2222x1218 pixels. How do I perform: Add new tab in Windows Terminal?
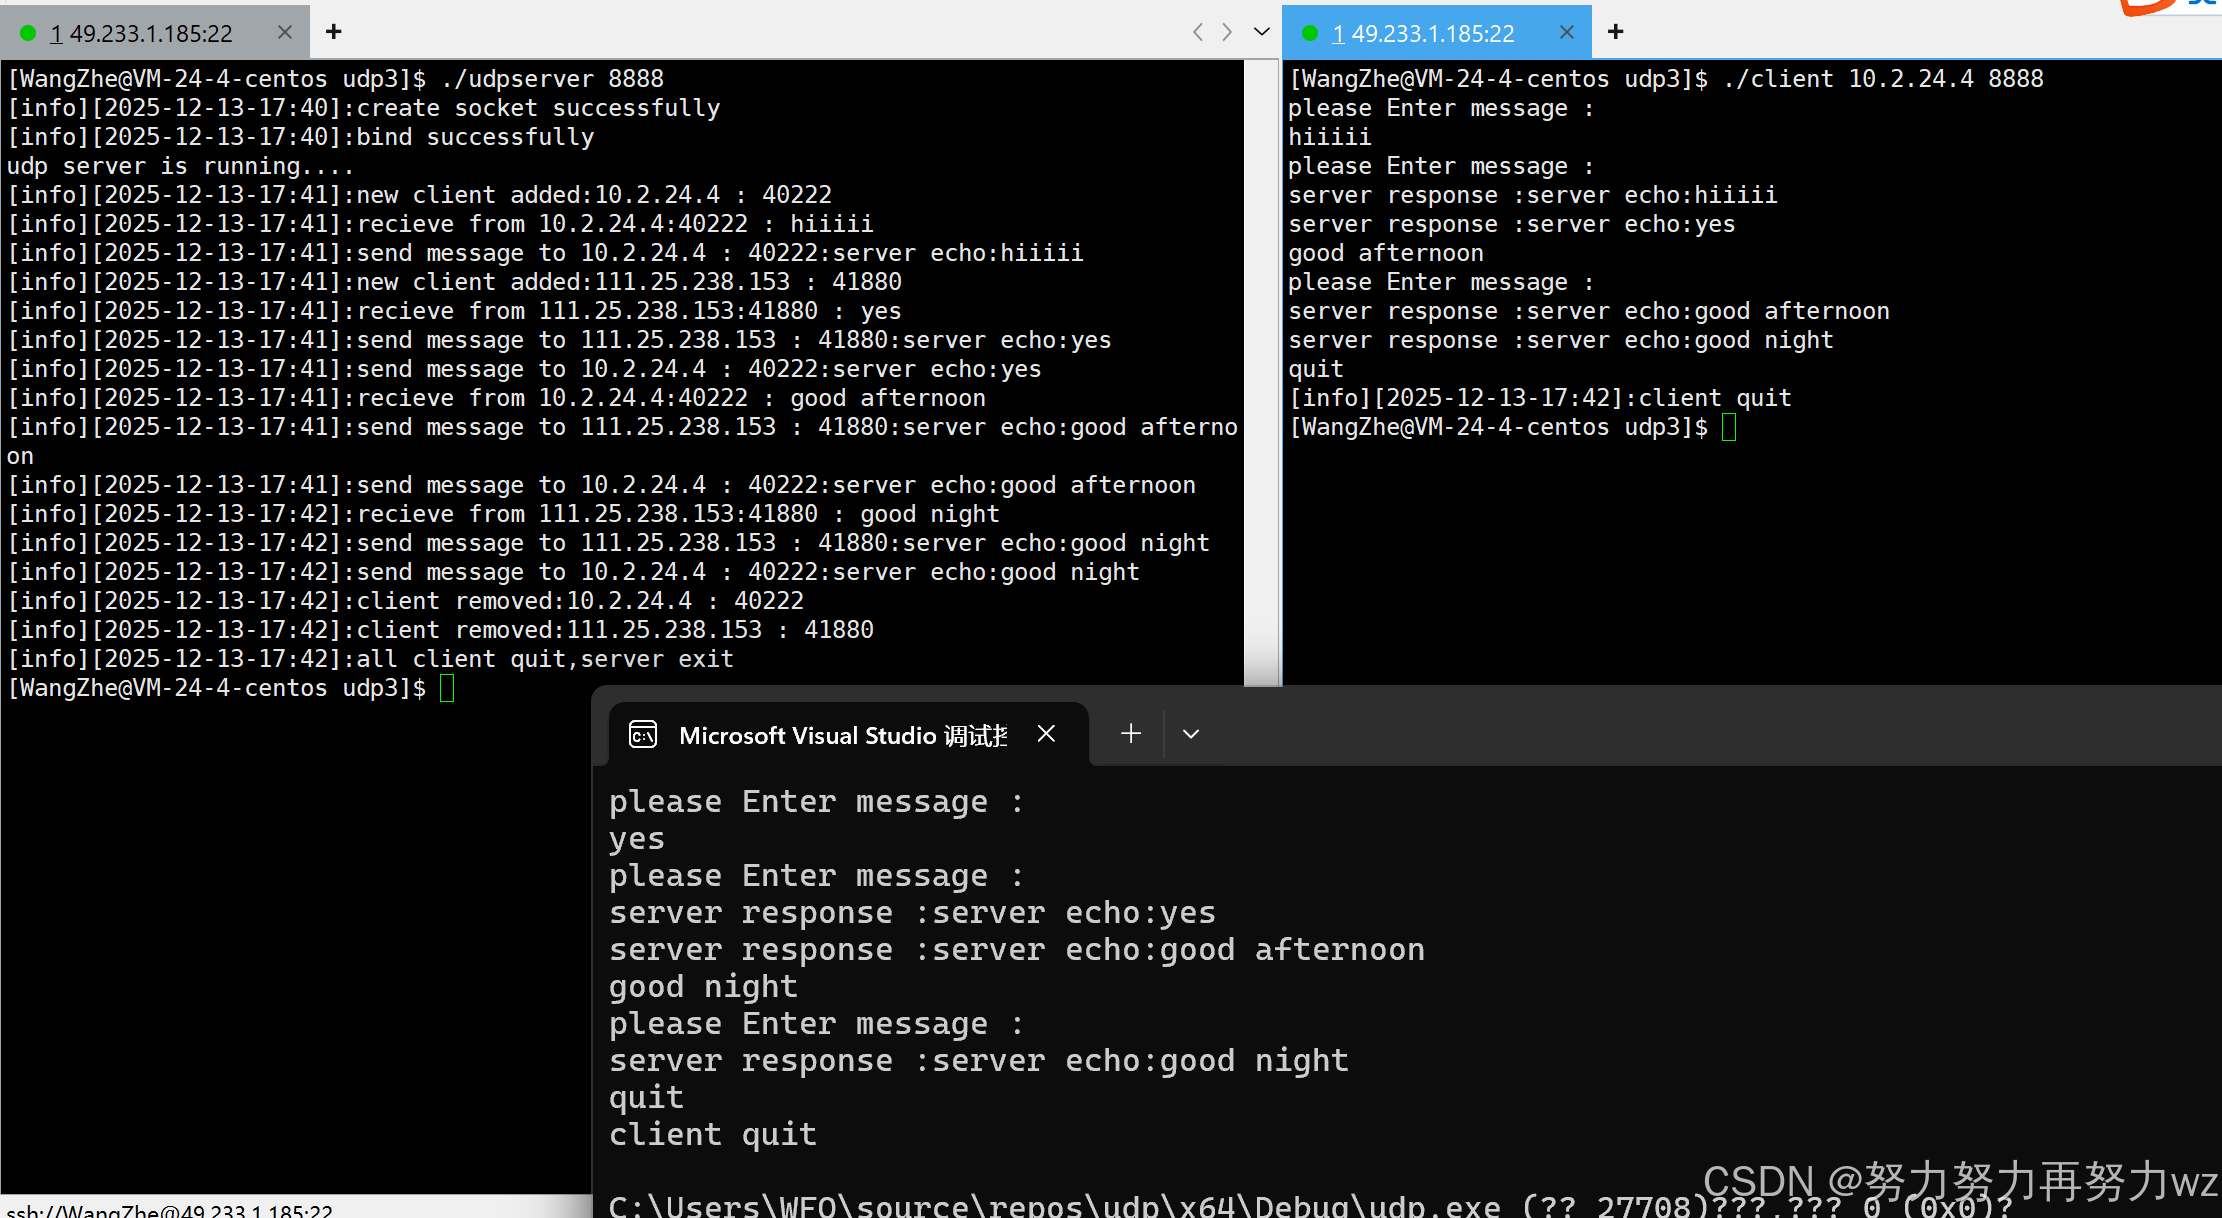(1131, 734)
